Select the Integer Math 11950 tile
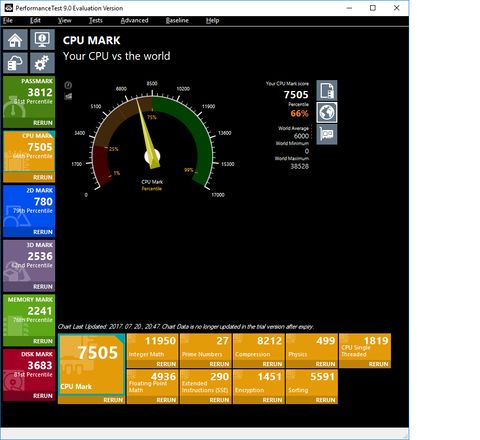The height and width of the screenshot is (440, 480). [152, 347]
